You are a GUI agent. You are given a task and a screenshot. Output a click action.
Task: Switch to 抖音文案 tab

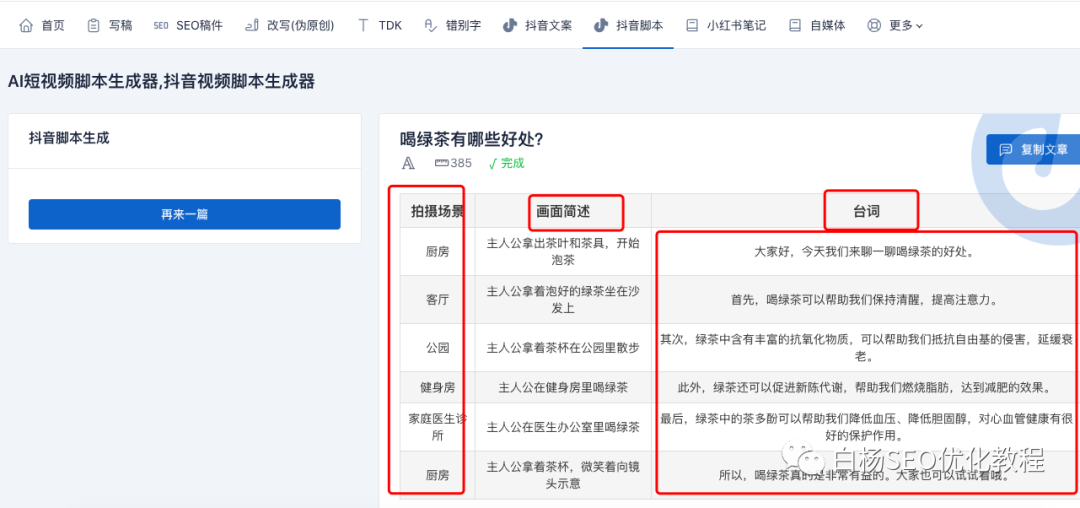click(x=538, y=26)
